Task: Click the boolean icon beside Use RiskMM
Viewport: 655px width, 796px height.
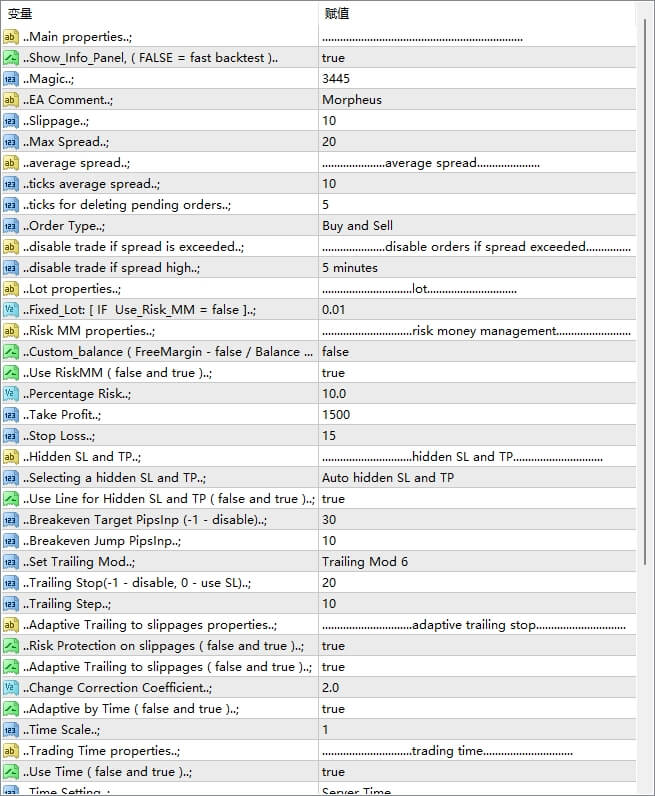Action: pos(11,373)
